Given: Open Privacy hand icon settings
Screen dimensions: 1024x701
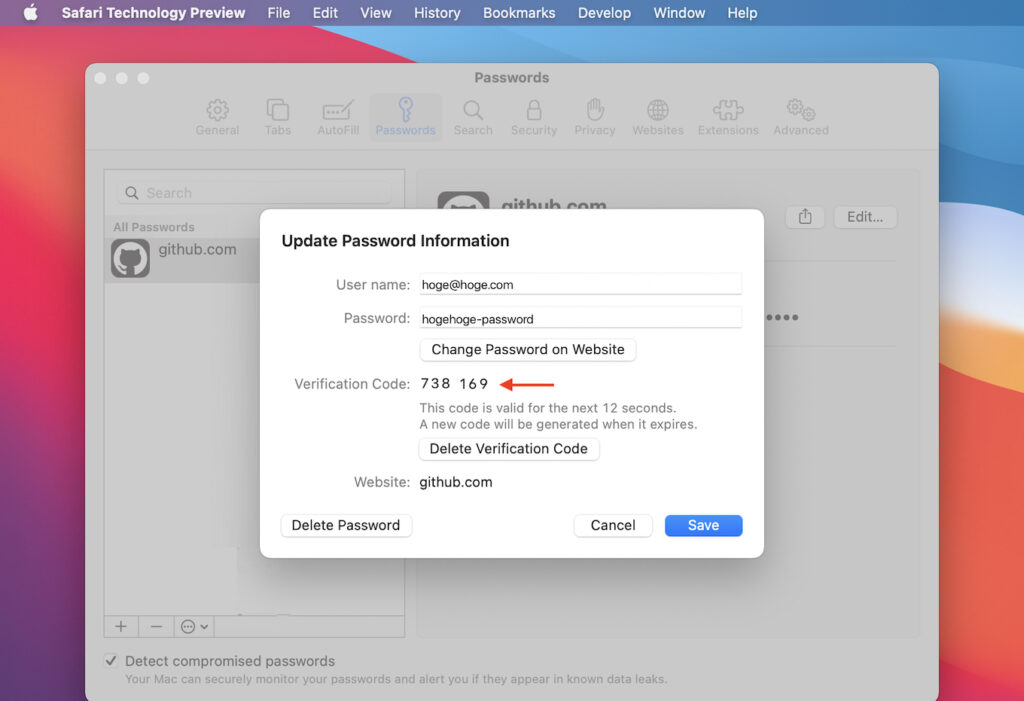Looking at the screenshot, I should tap(595, 117).
